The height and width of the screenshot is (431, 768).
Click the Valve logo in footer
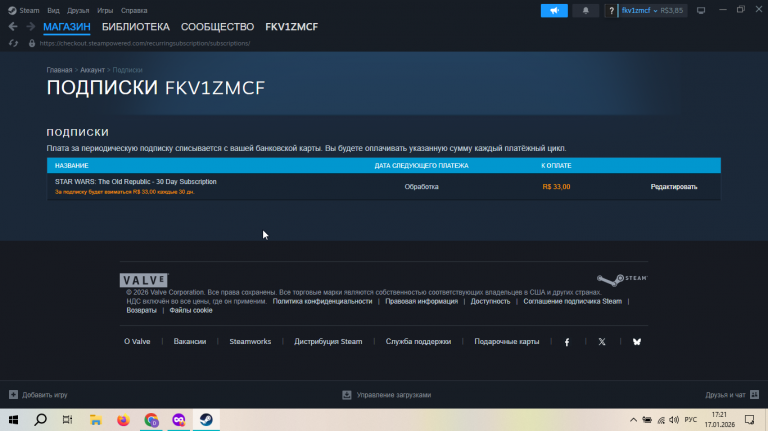click(x=144, y=280)
